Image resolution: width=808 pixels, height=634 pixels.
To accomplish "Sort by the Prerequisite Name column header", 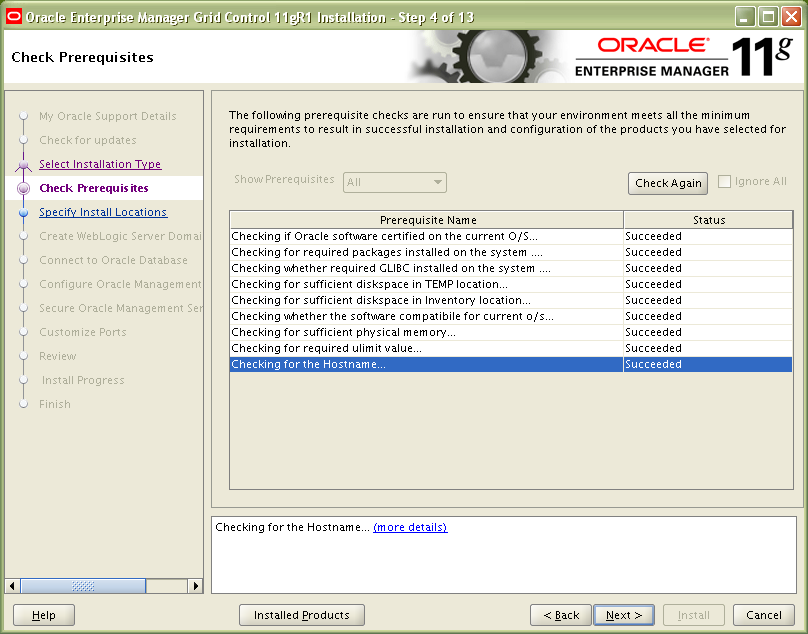I will tap(427, 220).
